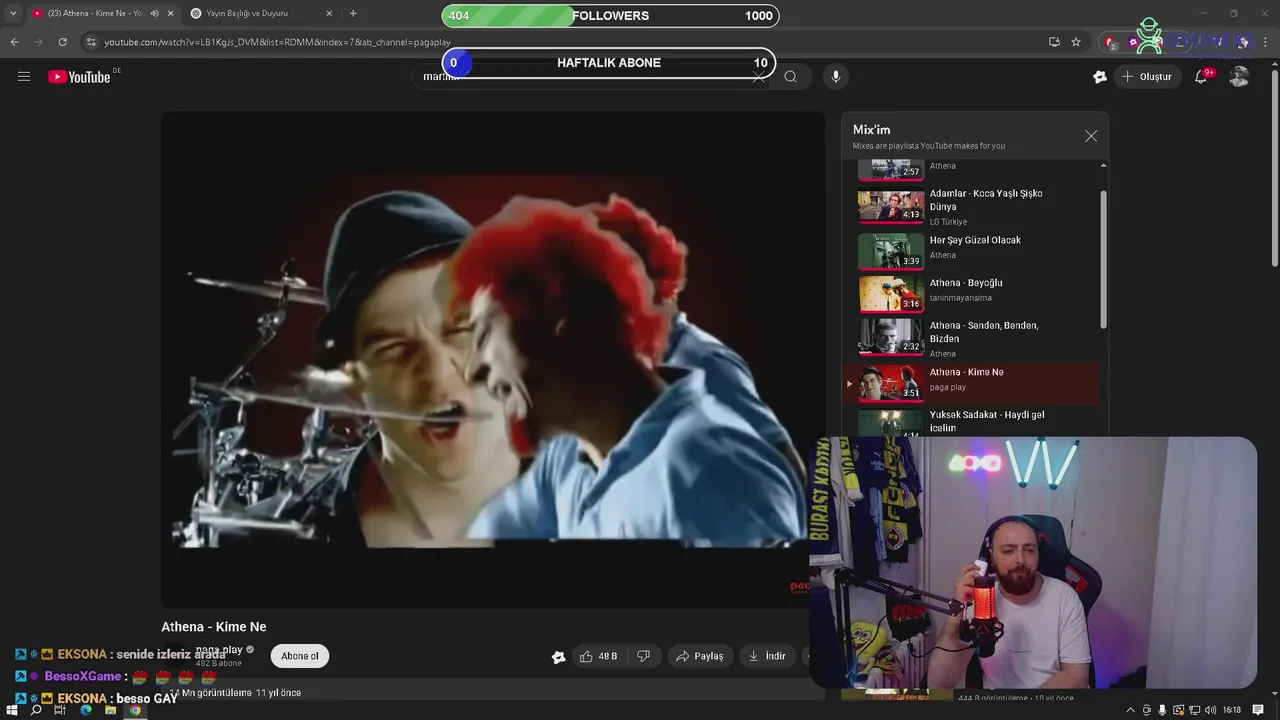Image resolution: width=1280 pixels, height=720 pixels.
Task: Click the taskbar clock showing 16:18
Action: click(x=1232, y=710)
